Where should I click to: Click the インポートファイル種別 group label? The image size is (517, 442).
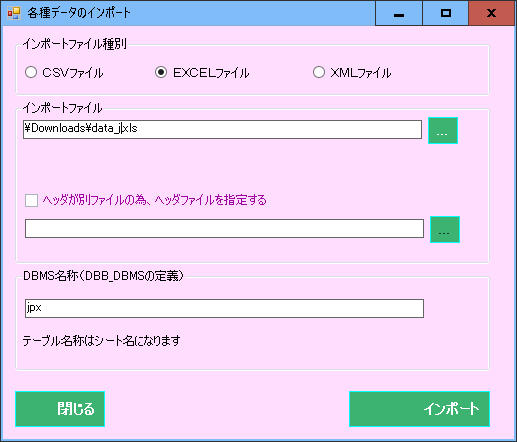pyautogui.click(x=75, y=44)
